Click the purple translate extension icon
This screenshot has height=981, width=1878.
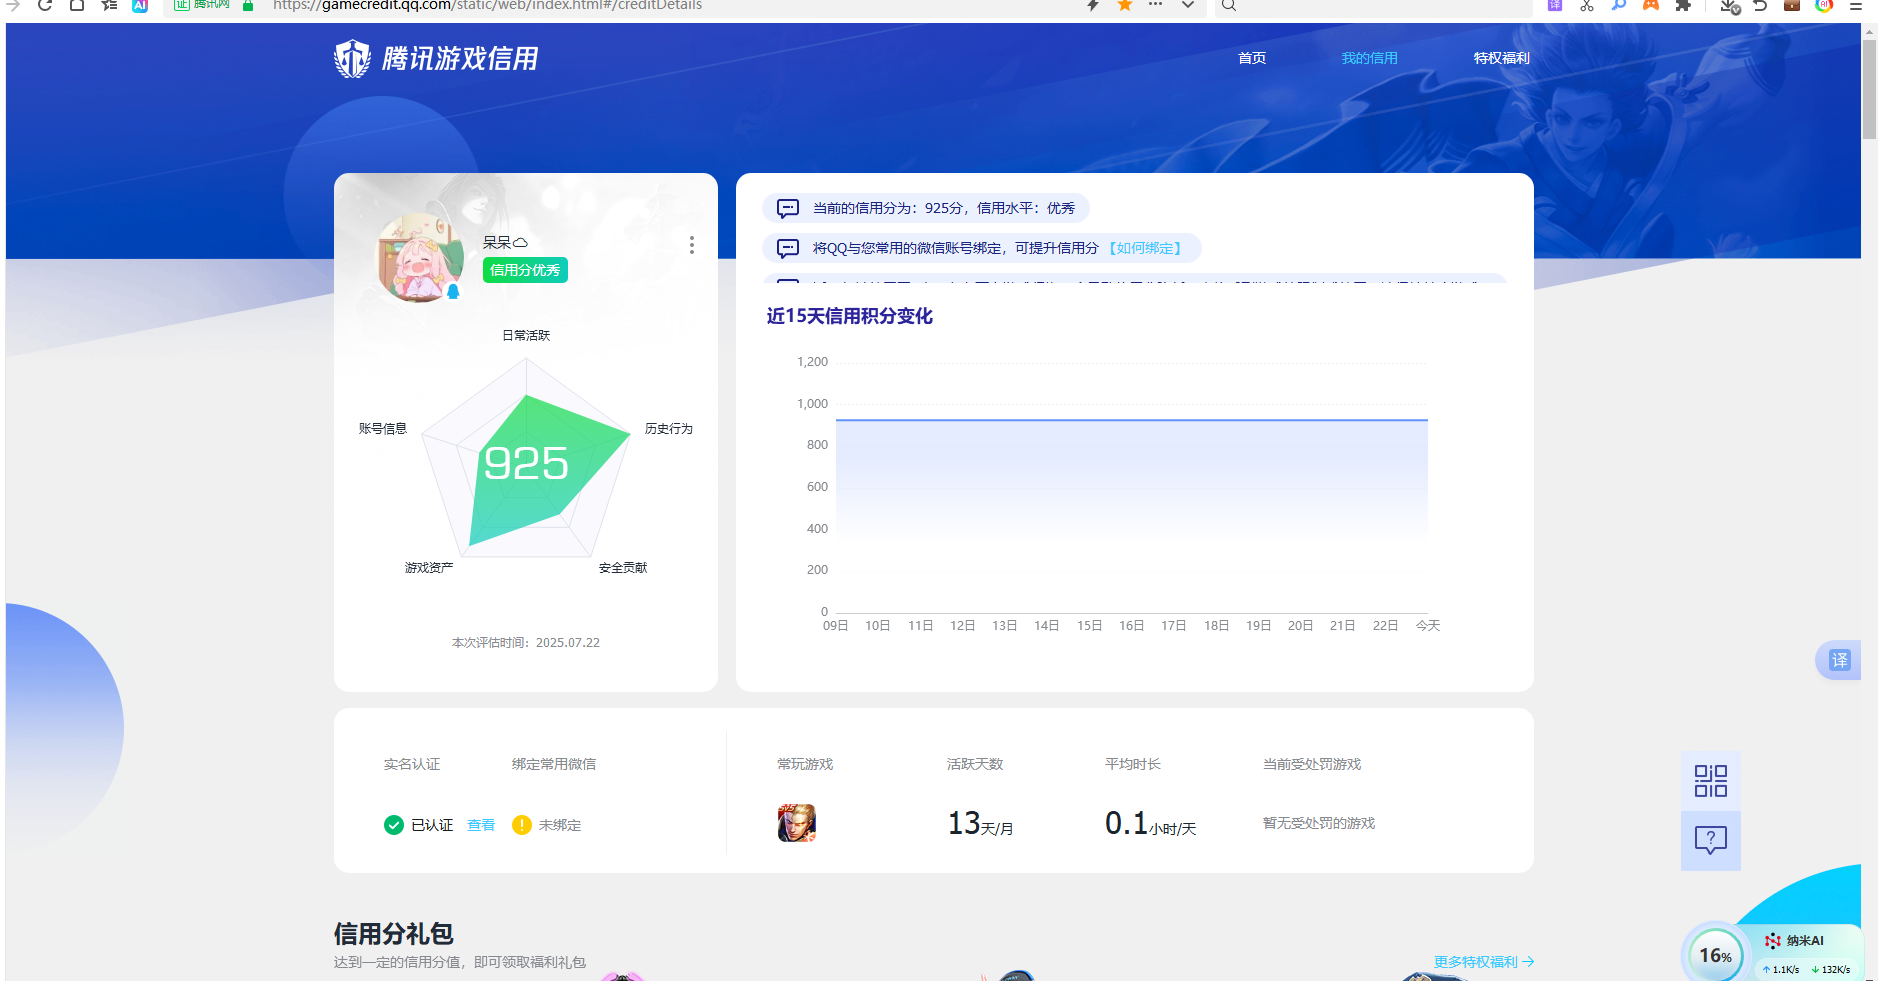1555,5
